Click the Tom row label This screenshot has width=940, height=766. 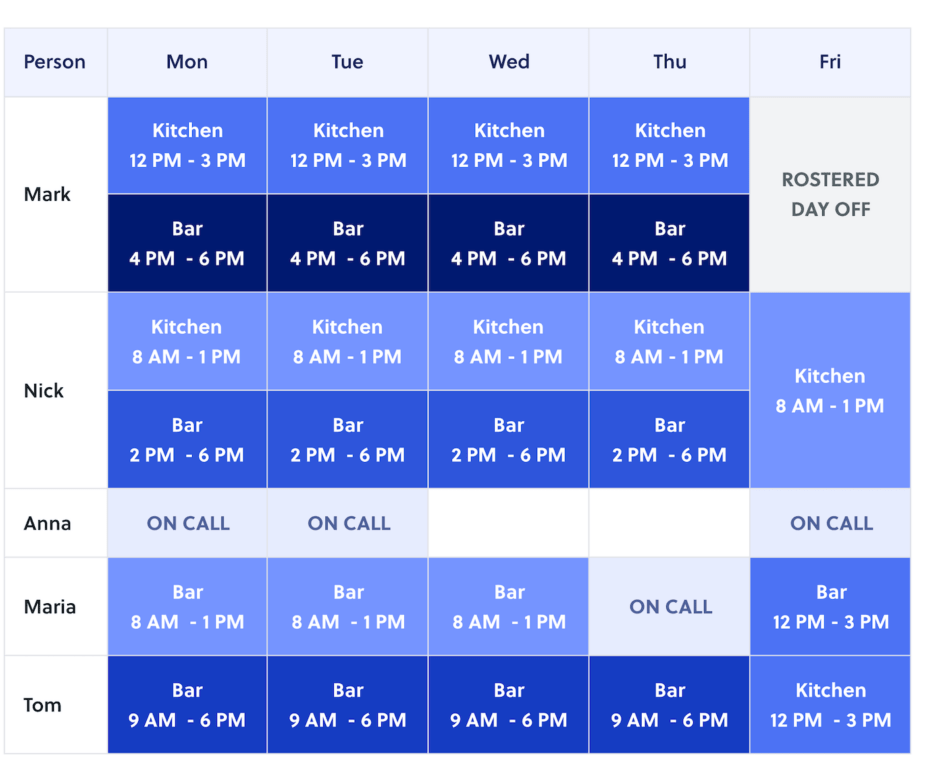point(43,705)
